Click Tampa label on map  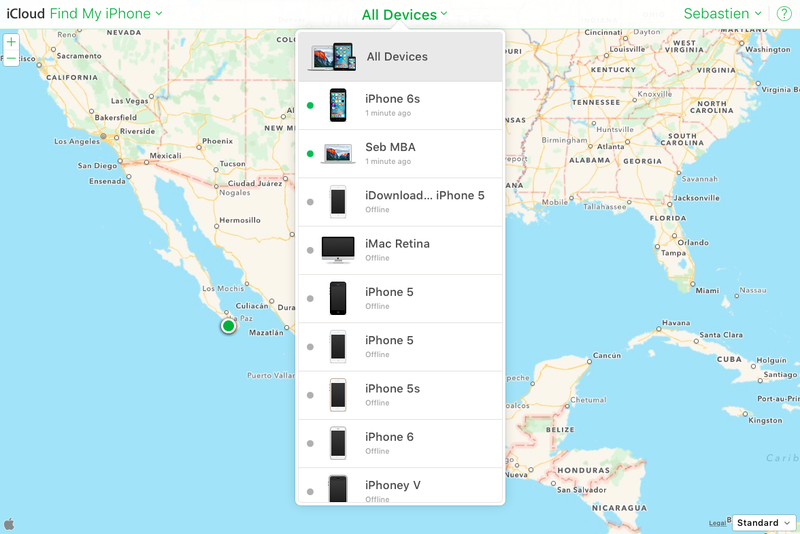coord(673,252)
